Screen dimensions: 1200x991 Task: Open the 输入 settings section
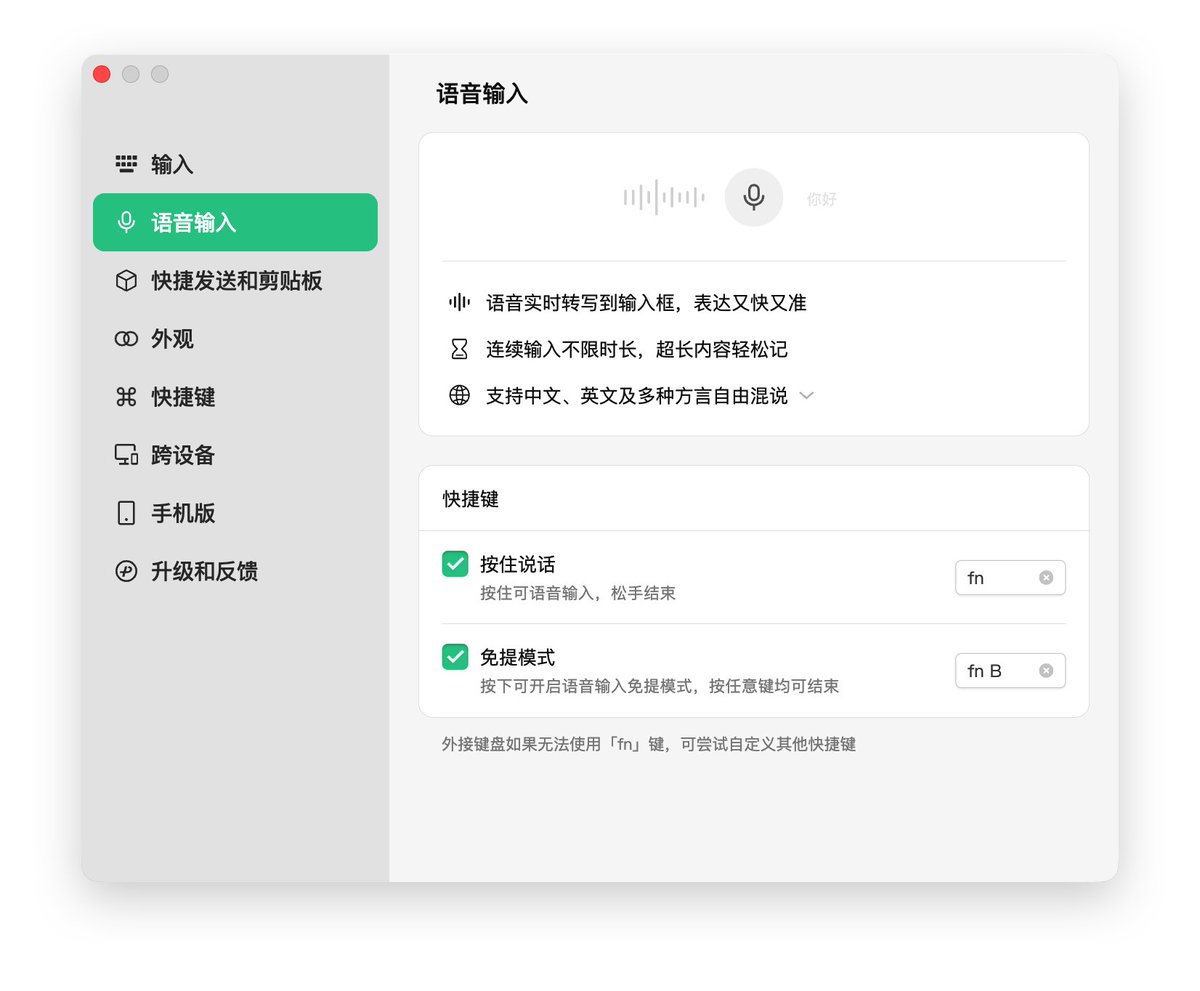(235, 164)
